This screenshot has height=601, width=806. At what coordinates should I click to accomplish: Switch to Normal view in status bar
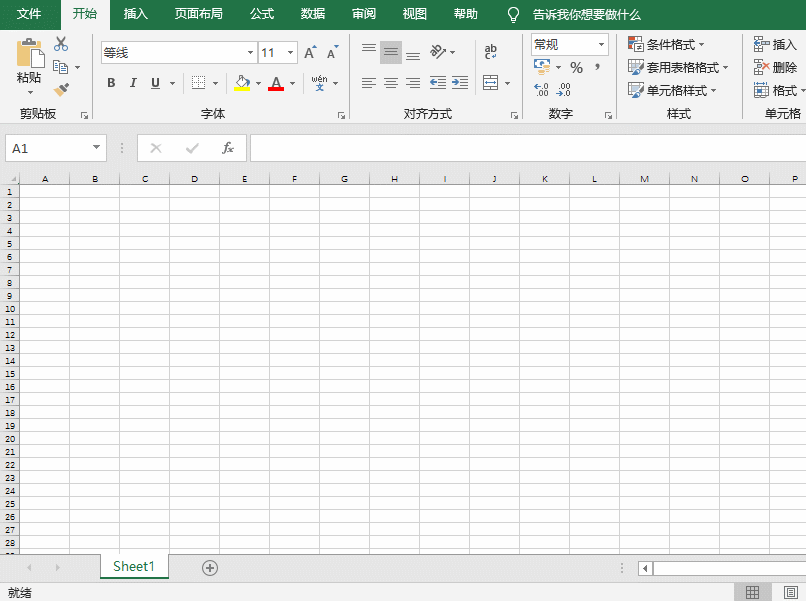pyautogui.click(x=752, y=592)
